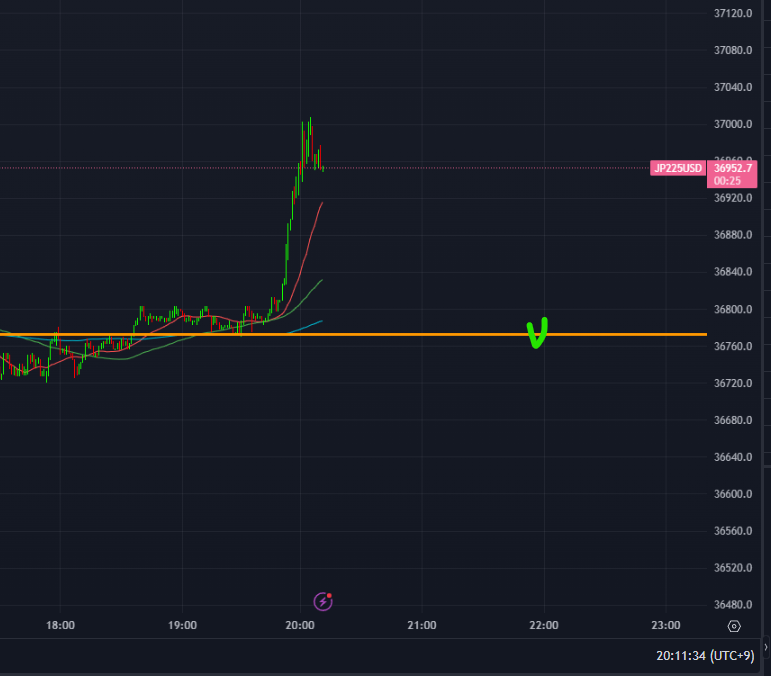The image size is (771, 676).
Task: Click the 37120.0 price axis label
Action: pos(733,13)
